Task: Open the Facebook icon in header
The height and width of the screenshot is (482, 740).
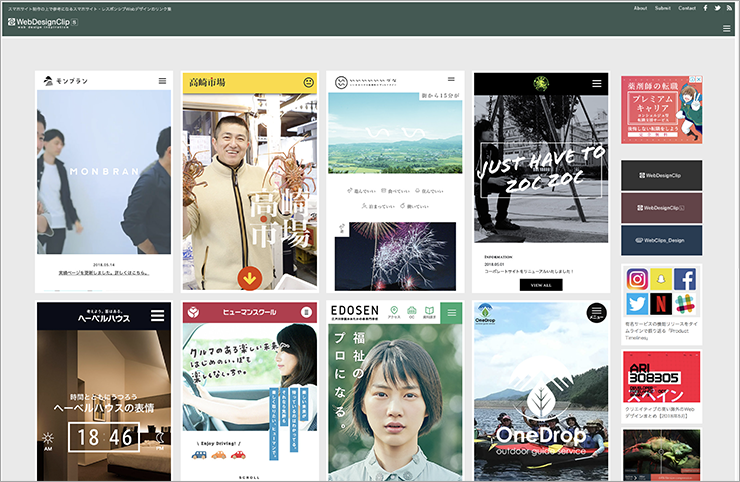Action: (706, 8)
